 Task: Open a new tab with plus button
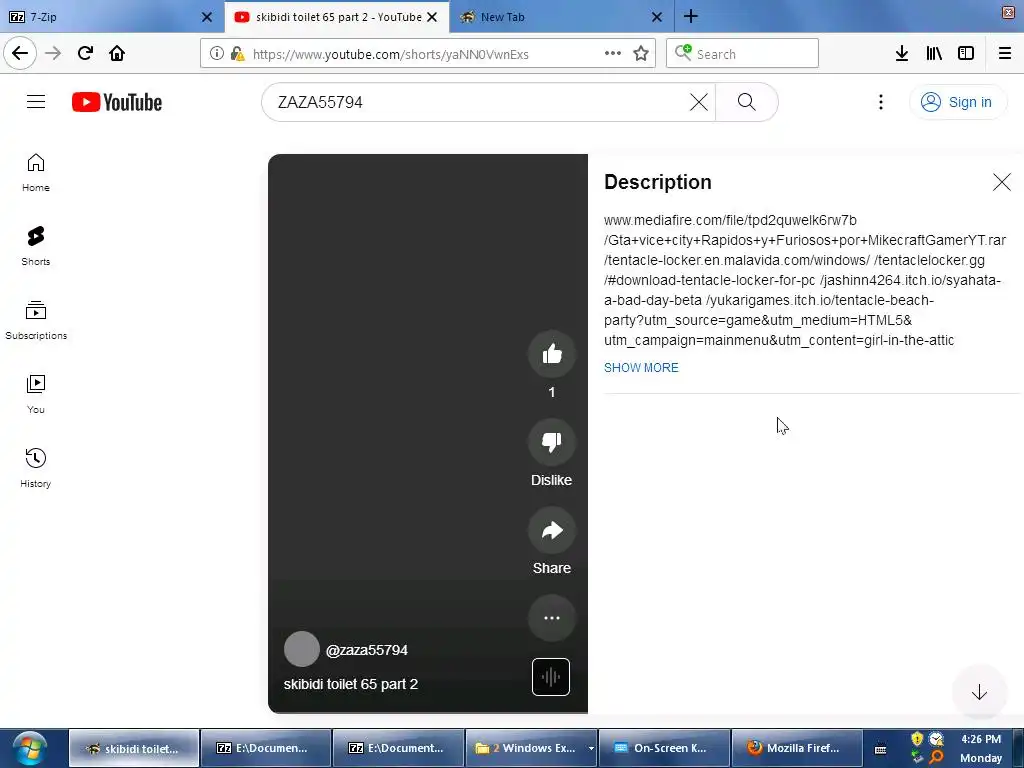click(x=691, y=17)
